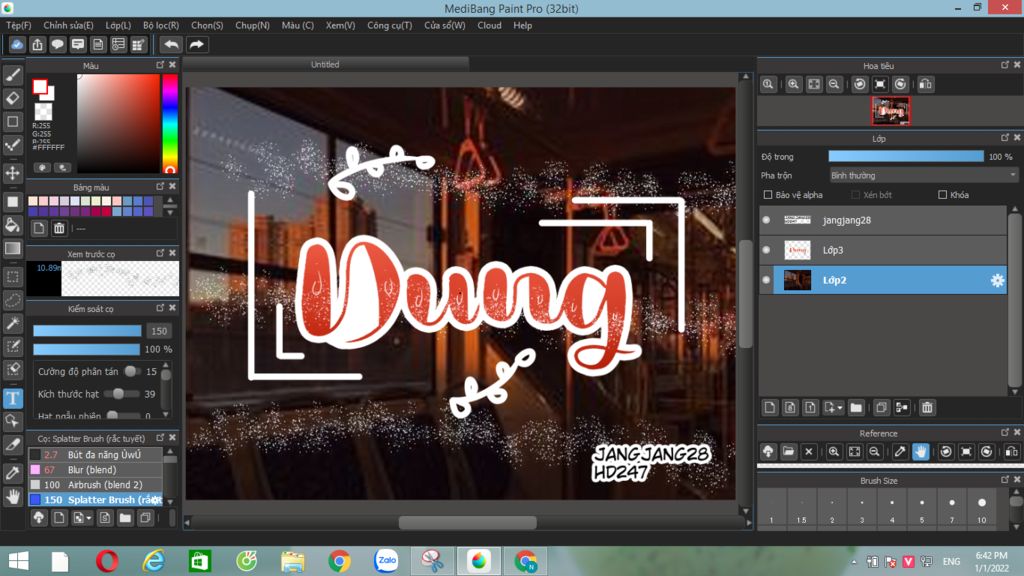Adjust the Độ trong opacity slider
1024x576 pixels.
click(x=906, y=157)
